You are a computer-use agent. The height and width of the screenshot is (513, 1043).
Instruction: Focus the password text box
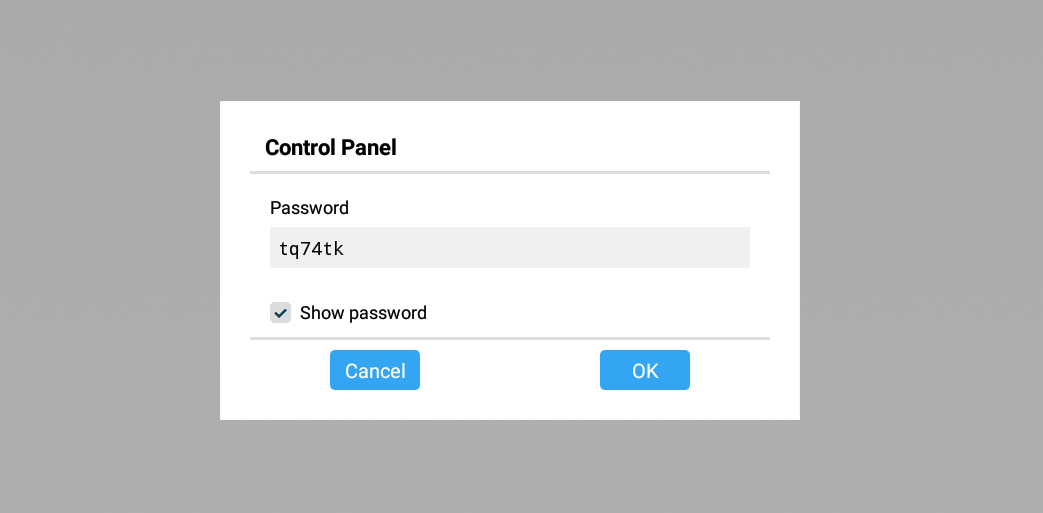click(x=509, y=248)
